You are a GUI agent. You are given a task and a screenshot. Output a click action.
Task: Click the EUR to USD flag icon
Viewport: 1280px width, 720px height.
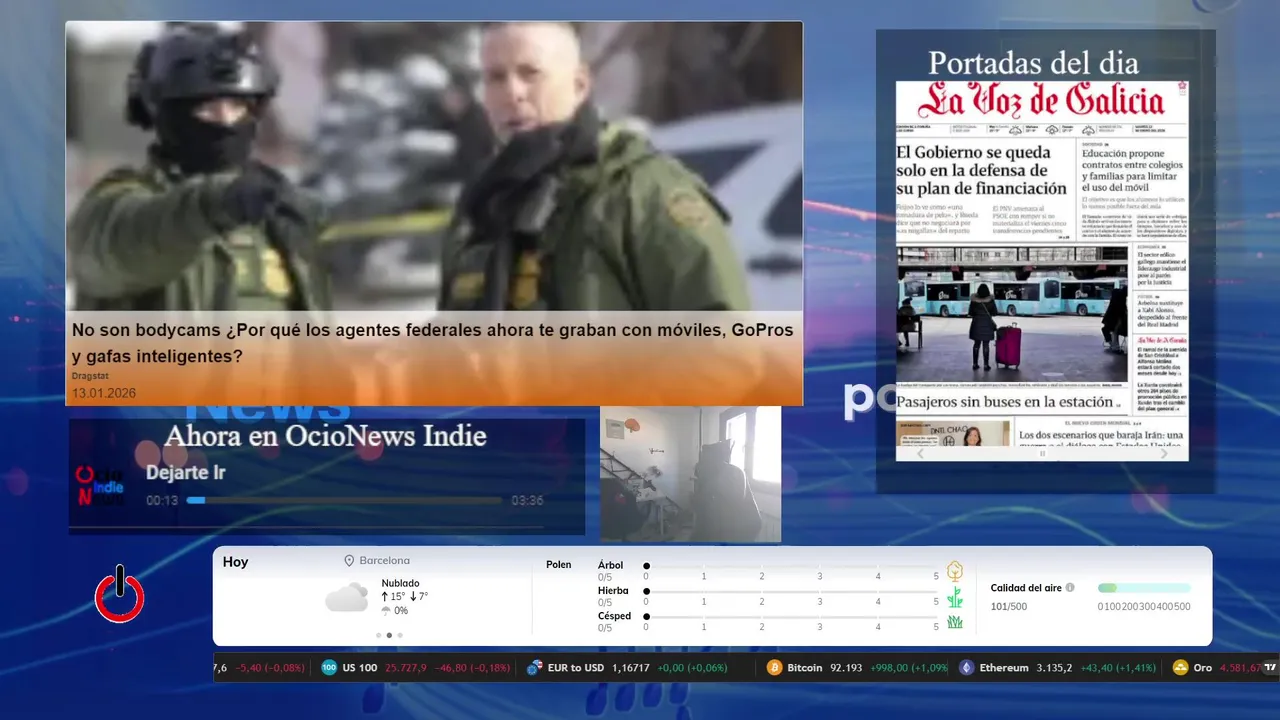(535, 668)
